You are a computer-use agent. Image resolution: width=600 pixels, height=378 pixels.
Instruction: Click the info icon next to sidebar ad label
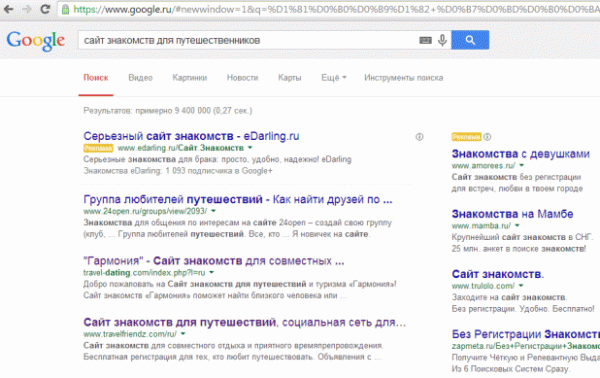click(487, 137)
